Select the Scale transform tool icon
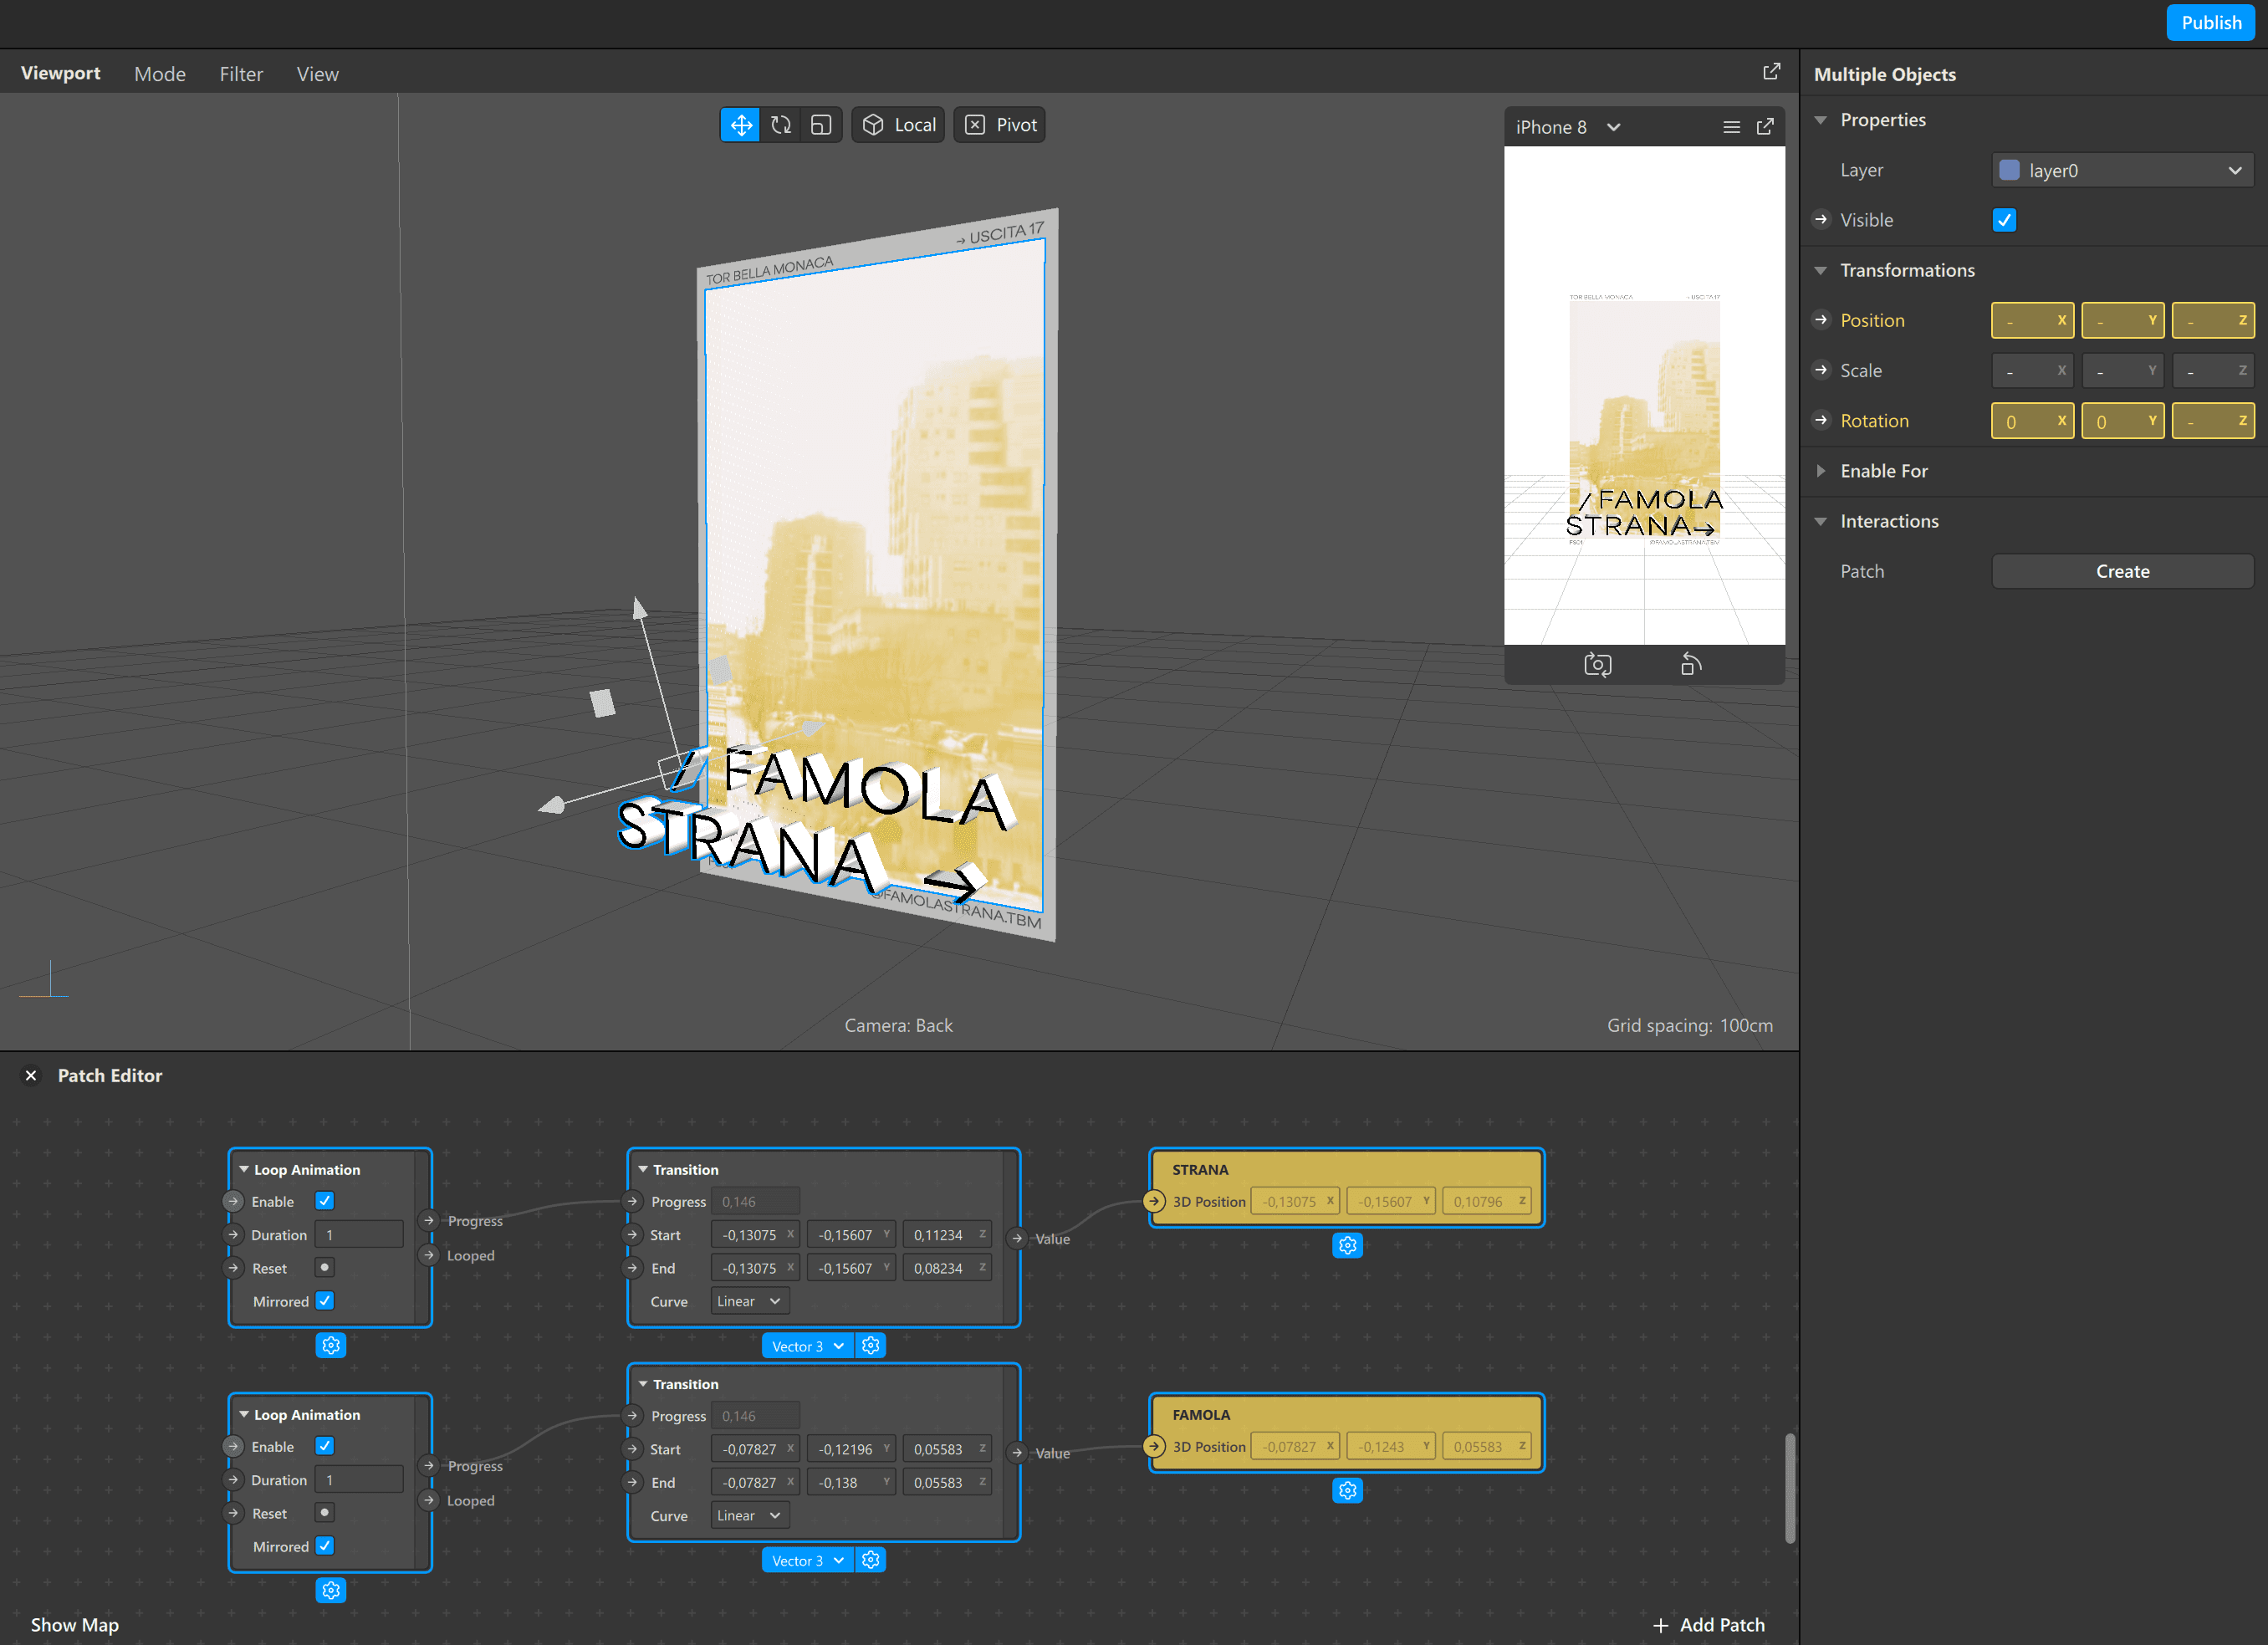This screenshot has width=2268, height=1645. click(x=821, y=125)
